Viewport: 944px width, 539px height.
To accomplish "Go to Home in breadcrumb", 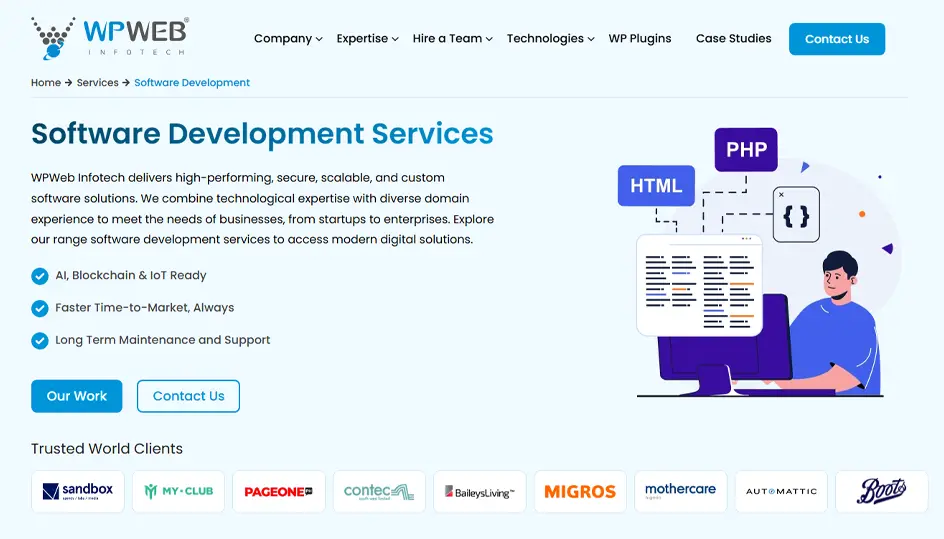I will coord(46,83).
